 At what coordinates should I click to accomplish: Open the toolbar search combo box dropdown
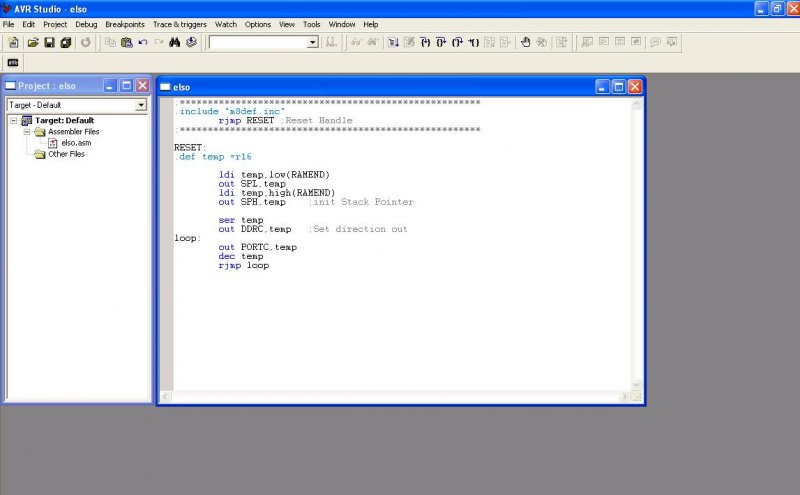[x=313, y=42]
